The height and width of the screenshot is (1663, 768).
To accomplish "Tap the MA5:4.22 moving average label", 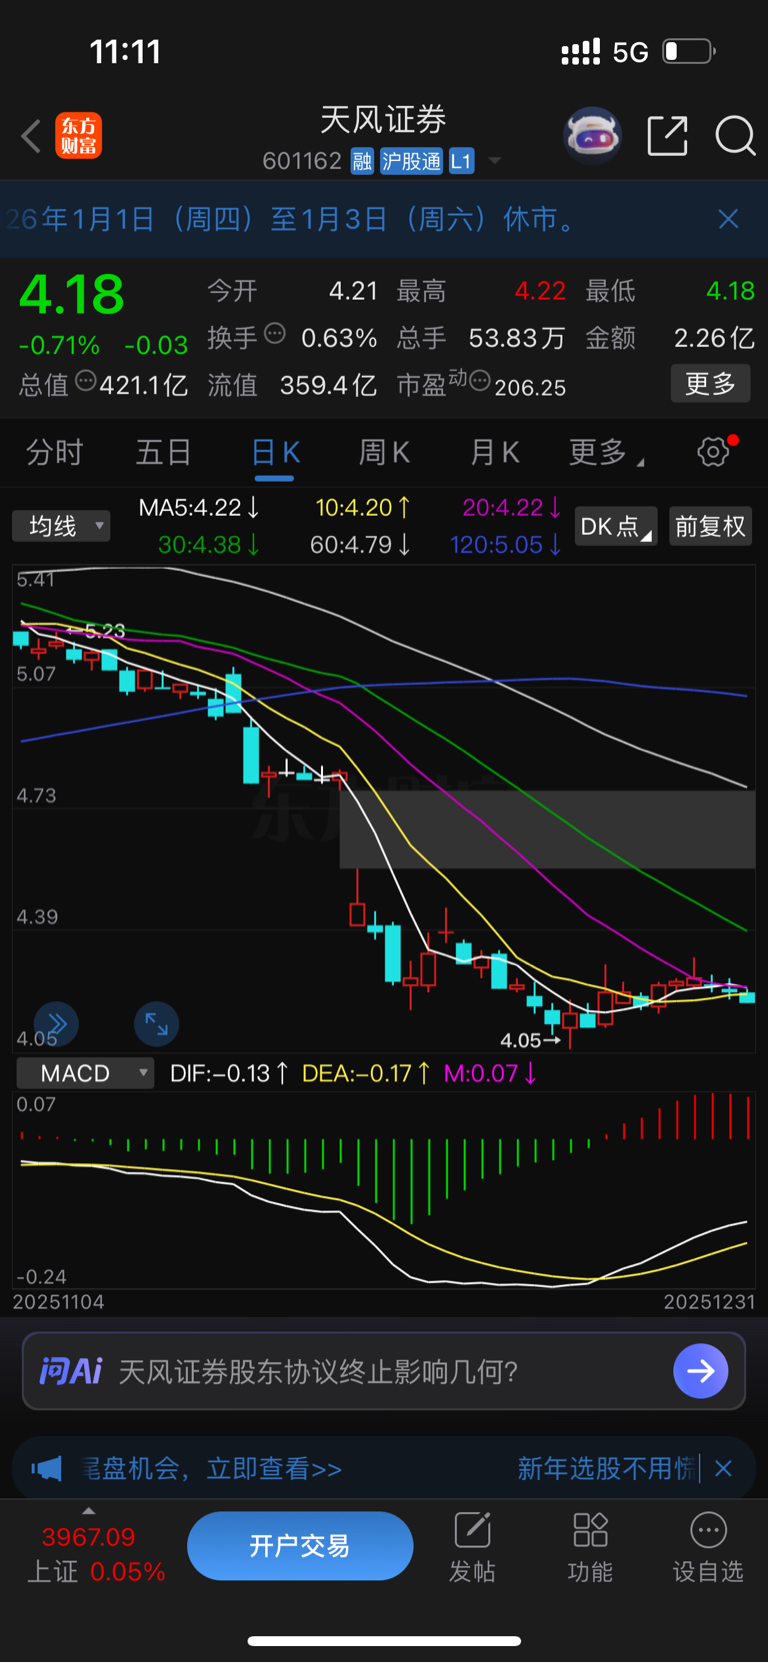I will tap(199, 508).
